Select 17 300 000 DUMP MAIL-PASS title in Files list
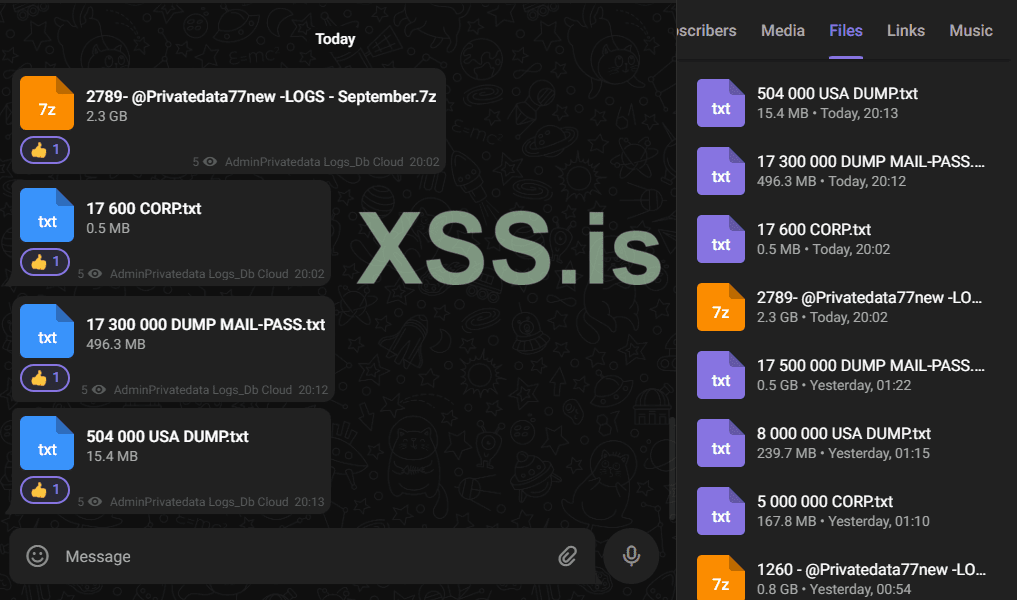Screen dimensions: 1017x600 [870, 162]
